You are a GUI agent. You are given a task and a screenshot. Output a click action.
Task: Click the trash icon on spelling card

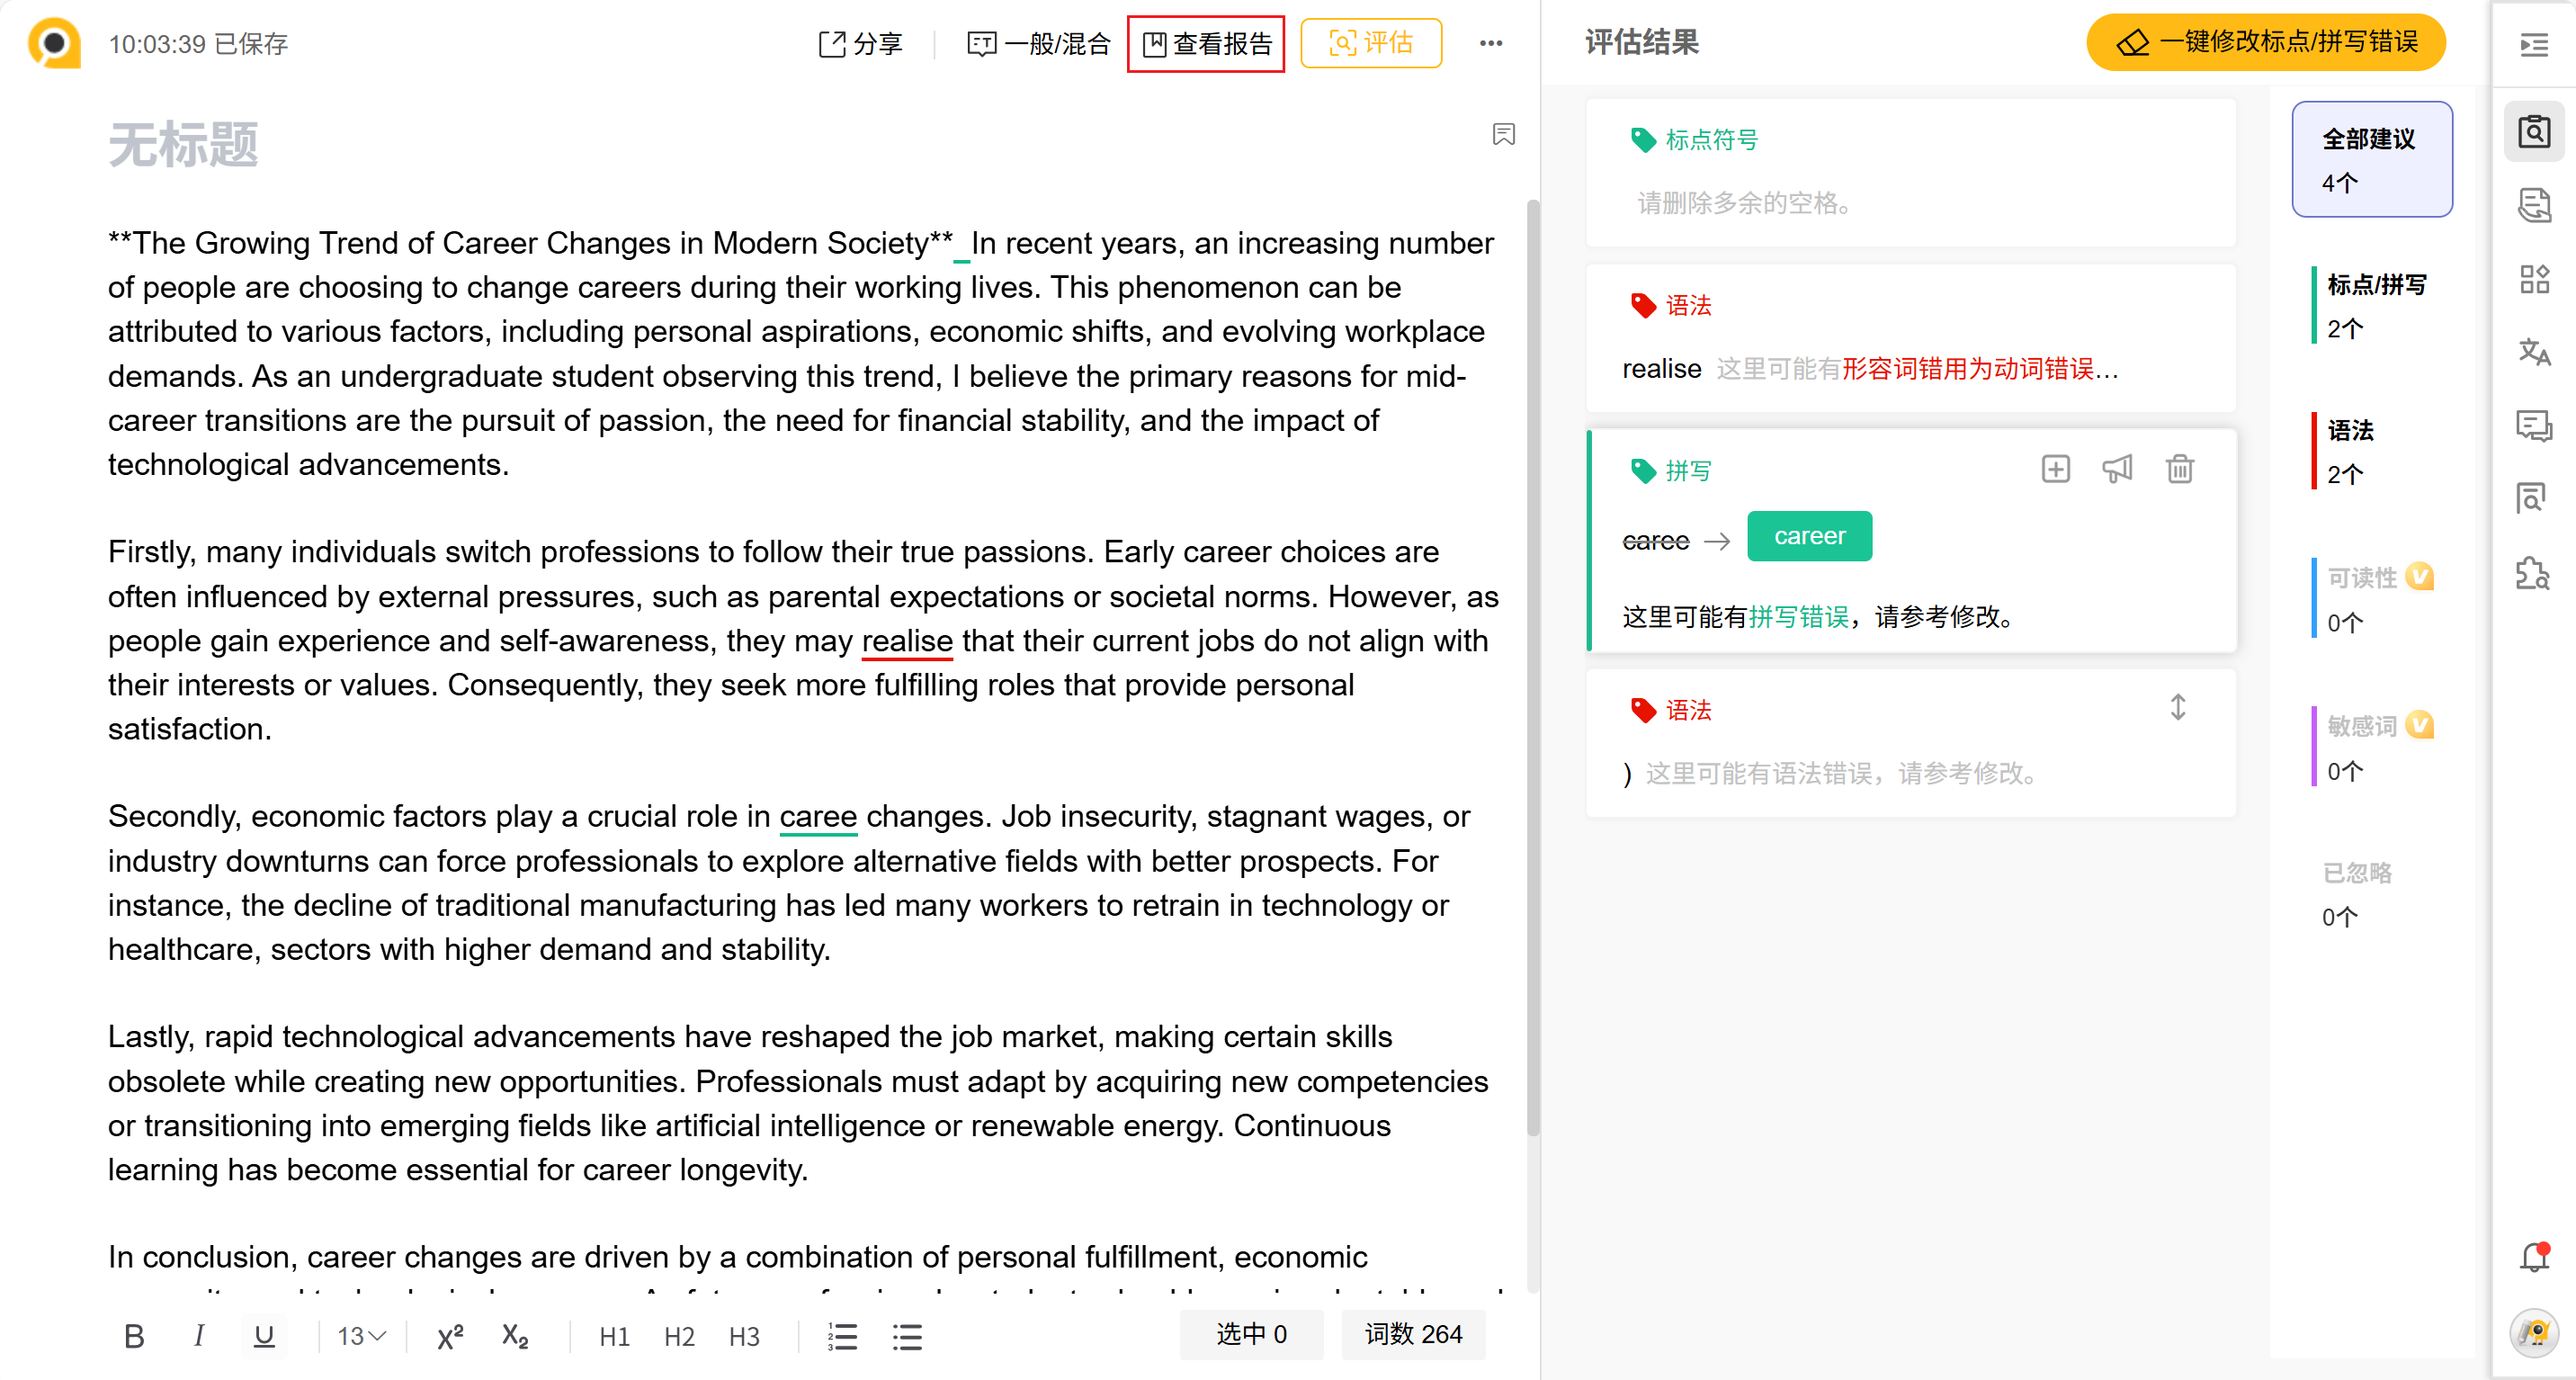point(2179,469)
